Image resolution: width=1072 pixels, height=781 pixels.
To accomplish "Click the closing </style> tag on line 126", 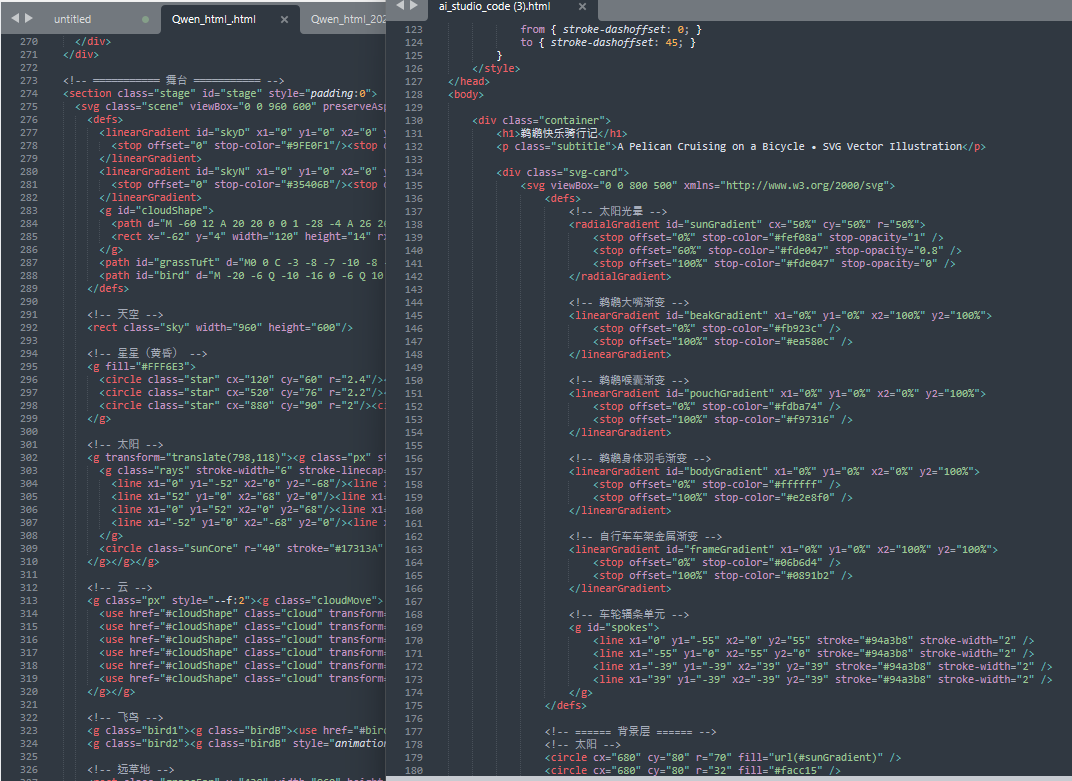I will (x=496, y=68).
